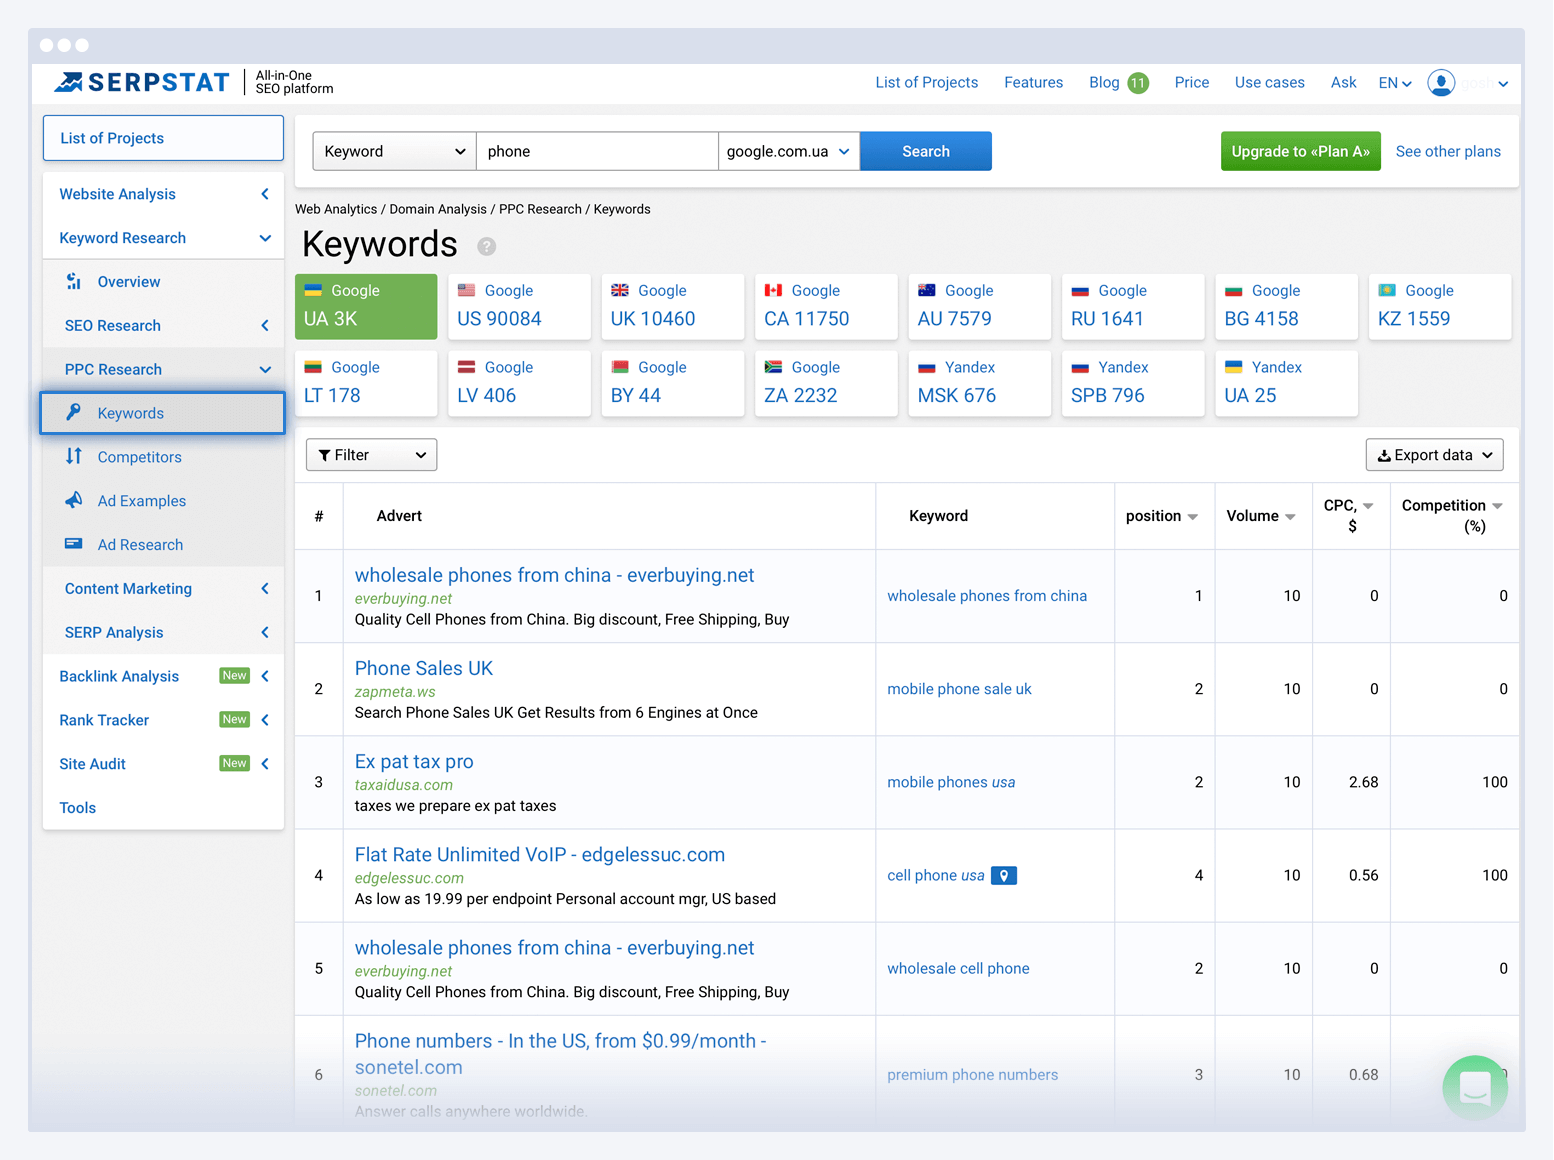
Task: Click the help question mark beside Keywords
Action: (x=486, y=246)
